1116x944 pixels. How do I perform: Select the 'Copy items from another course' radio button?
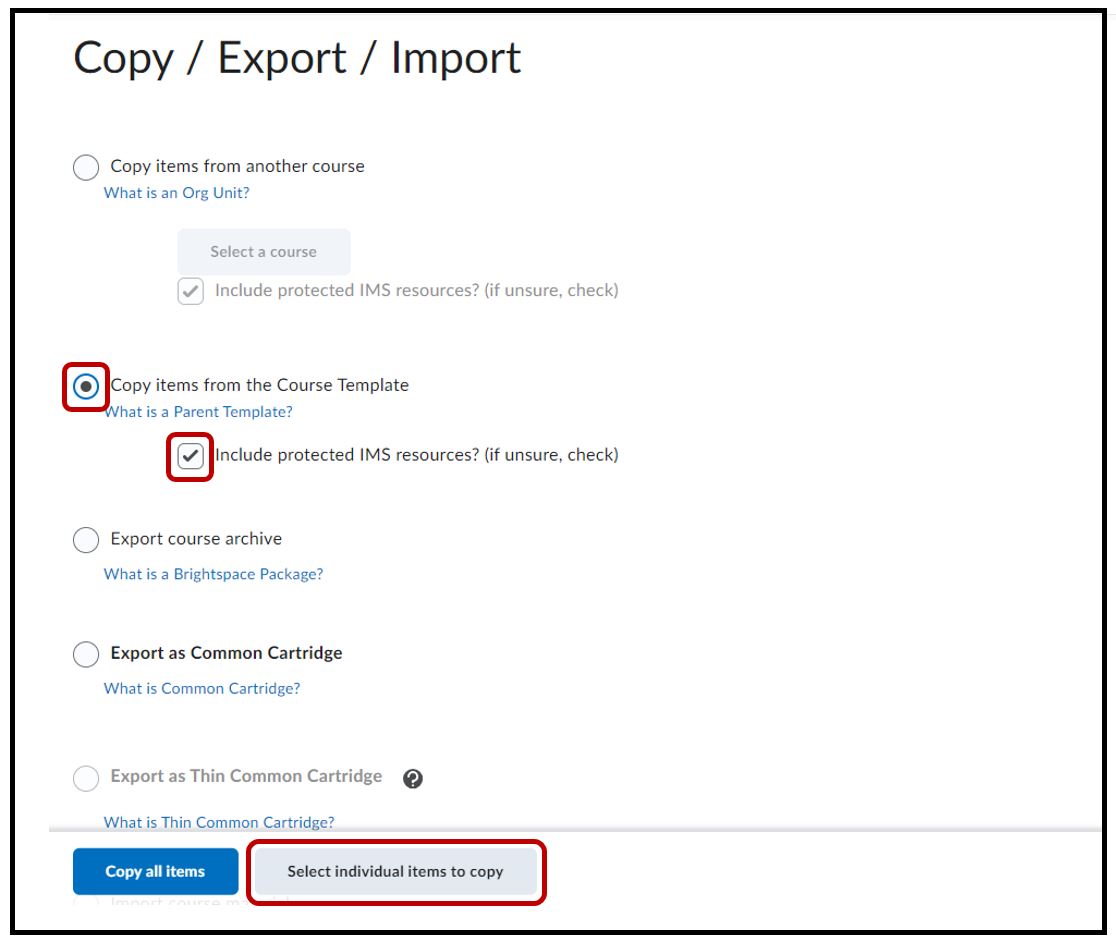pos(86,167)
